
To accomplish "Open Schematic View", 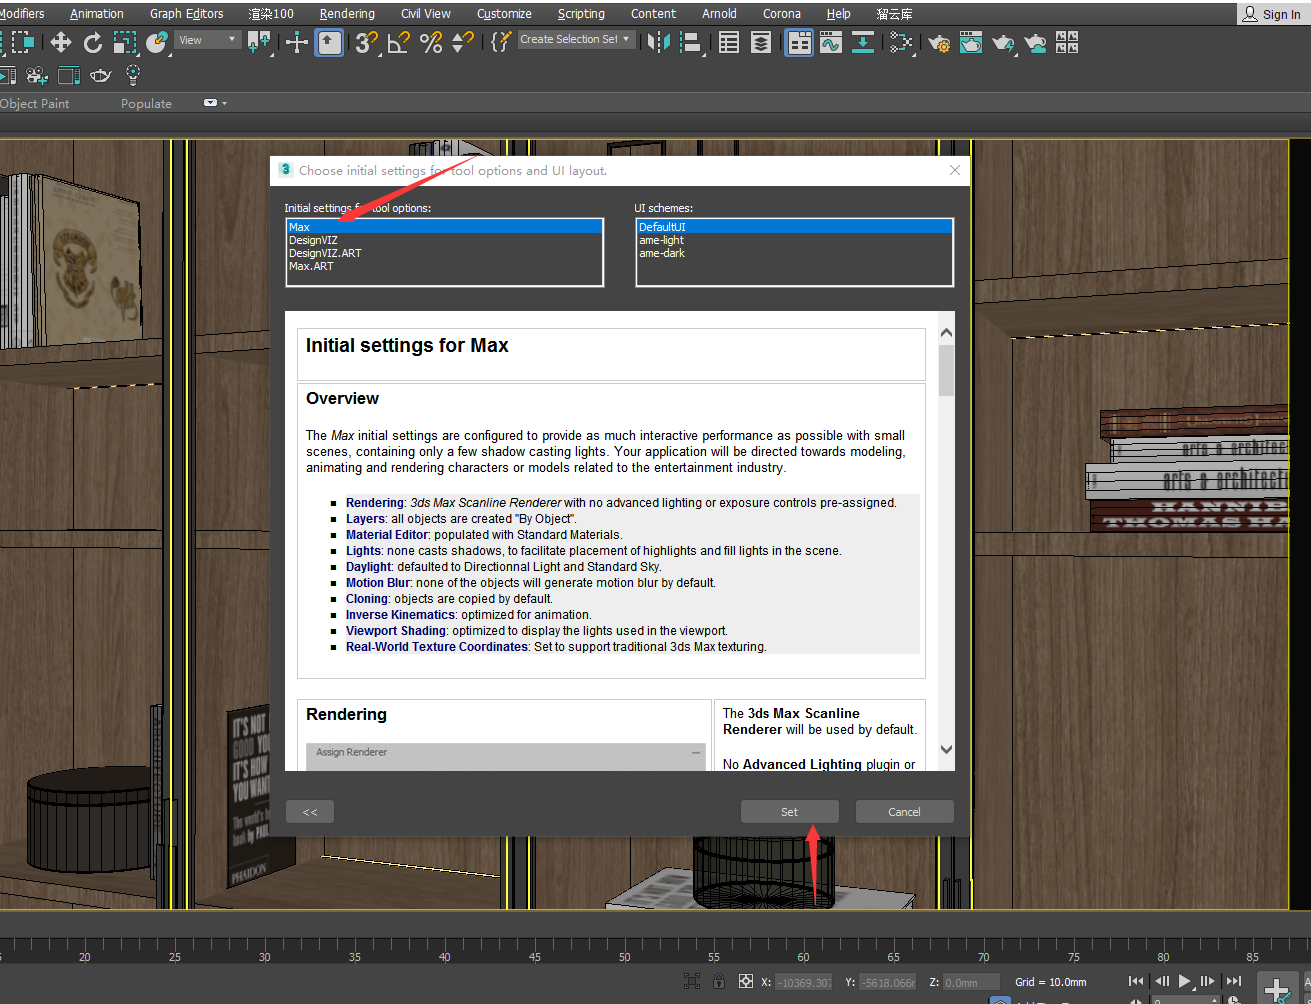I will (863, 42).
